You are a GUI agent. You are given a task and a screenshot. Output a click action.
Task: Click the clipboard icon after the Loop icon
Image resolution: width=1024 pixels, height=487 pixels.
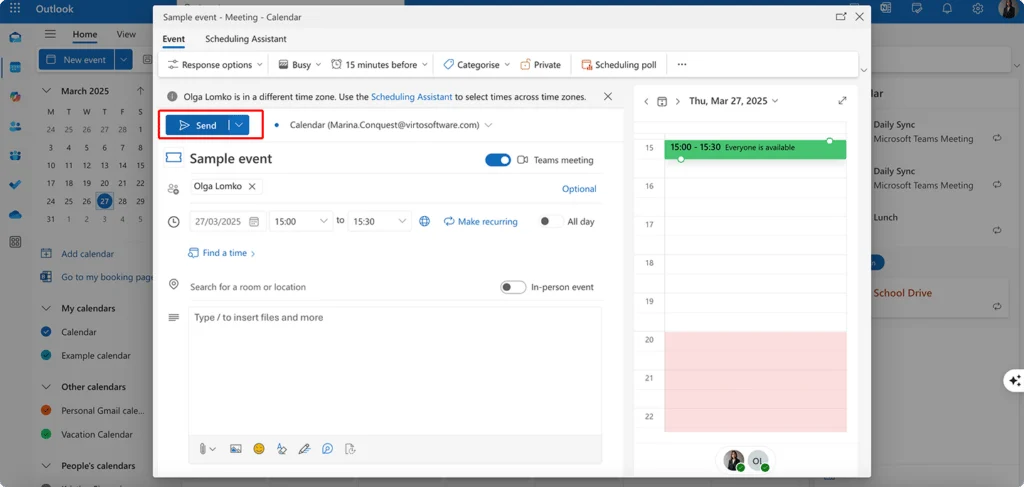tap(350, 448)
